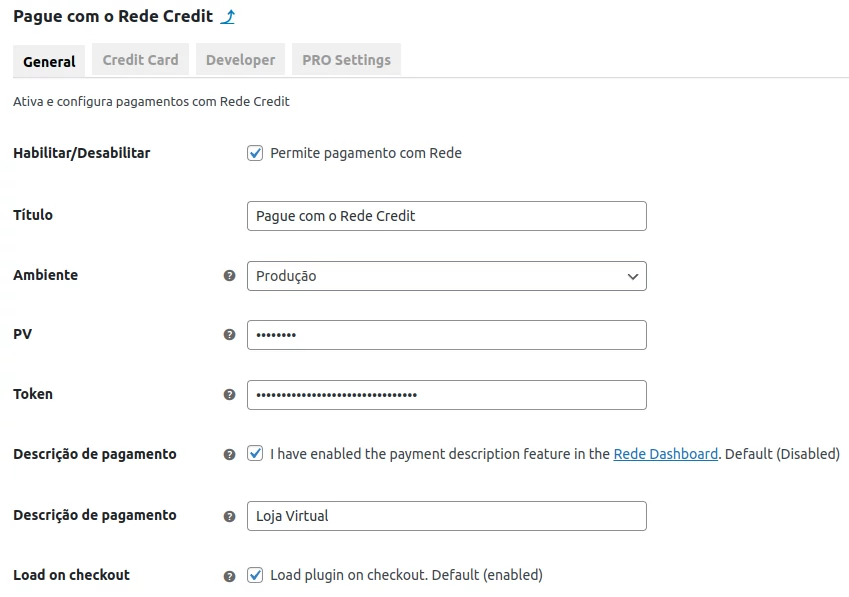849x597 pixels.
Task: Open the Ambiente dropdown showing Produção
Action: (x=446, y=276)
